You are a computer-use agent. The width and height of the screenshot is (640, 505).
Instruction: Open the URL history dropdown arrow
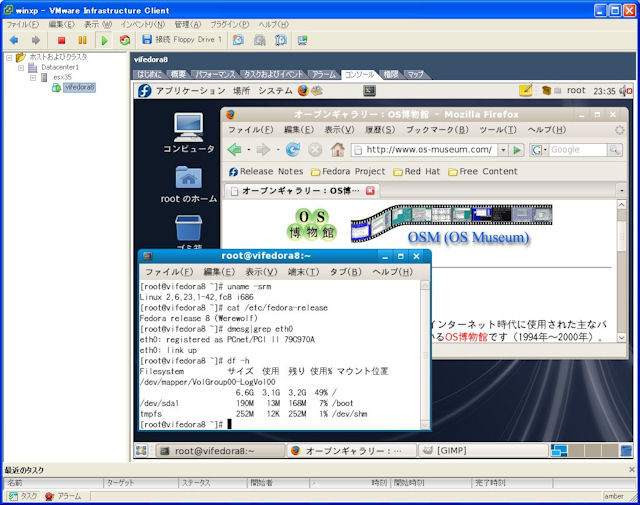pyautogui.click(x=504, y=150)
